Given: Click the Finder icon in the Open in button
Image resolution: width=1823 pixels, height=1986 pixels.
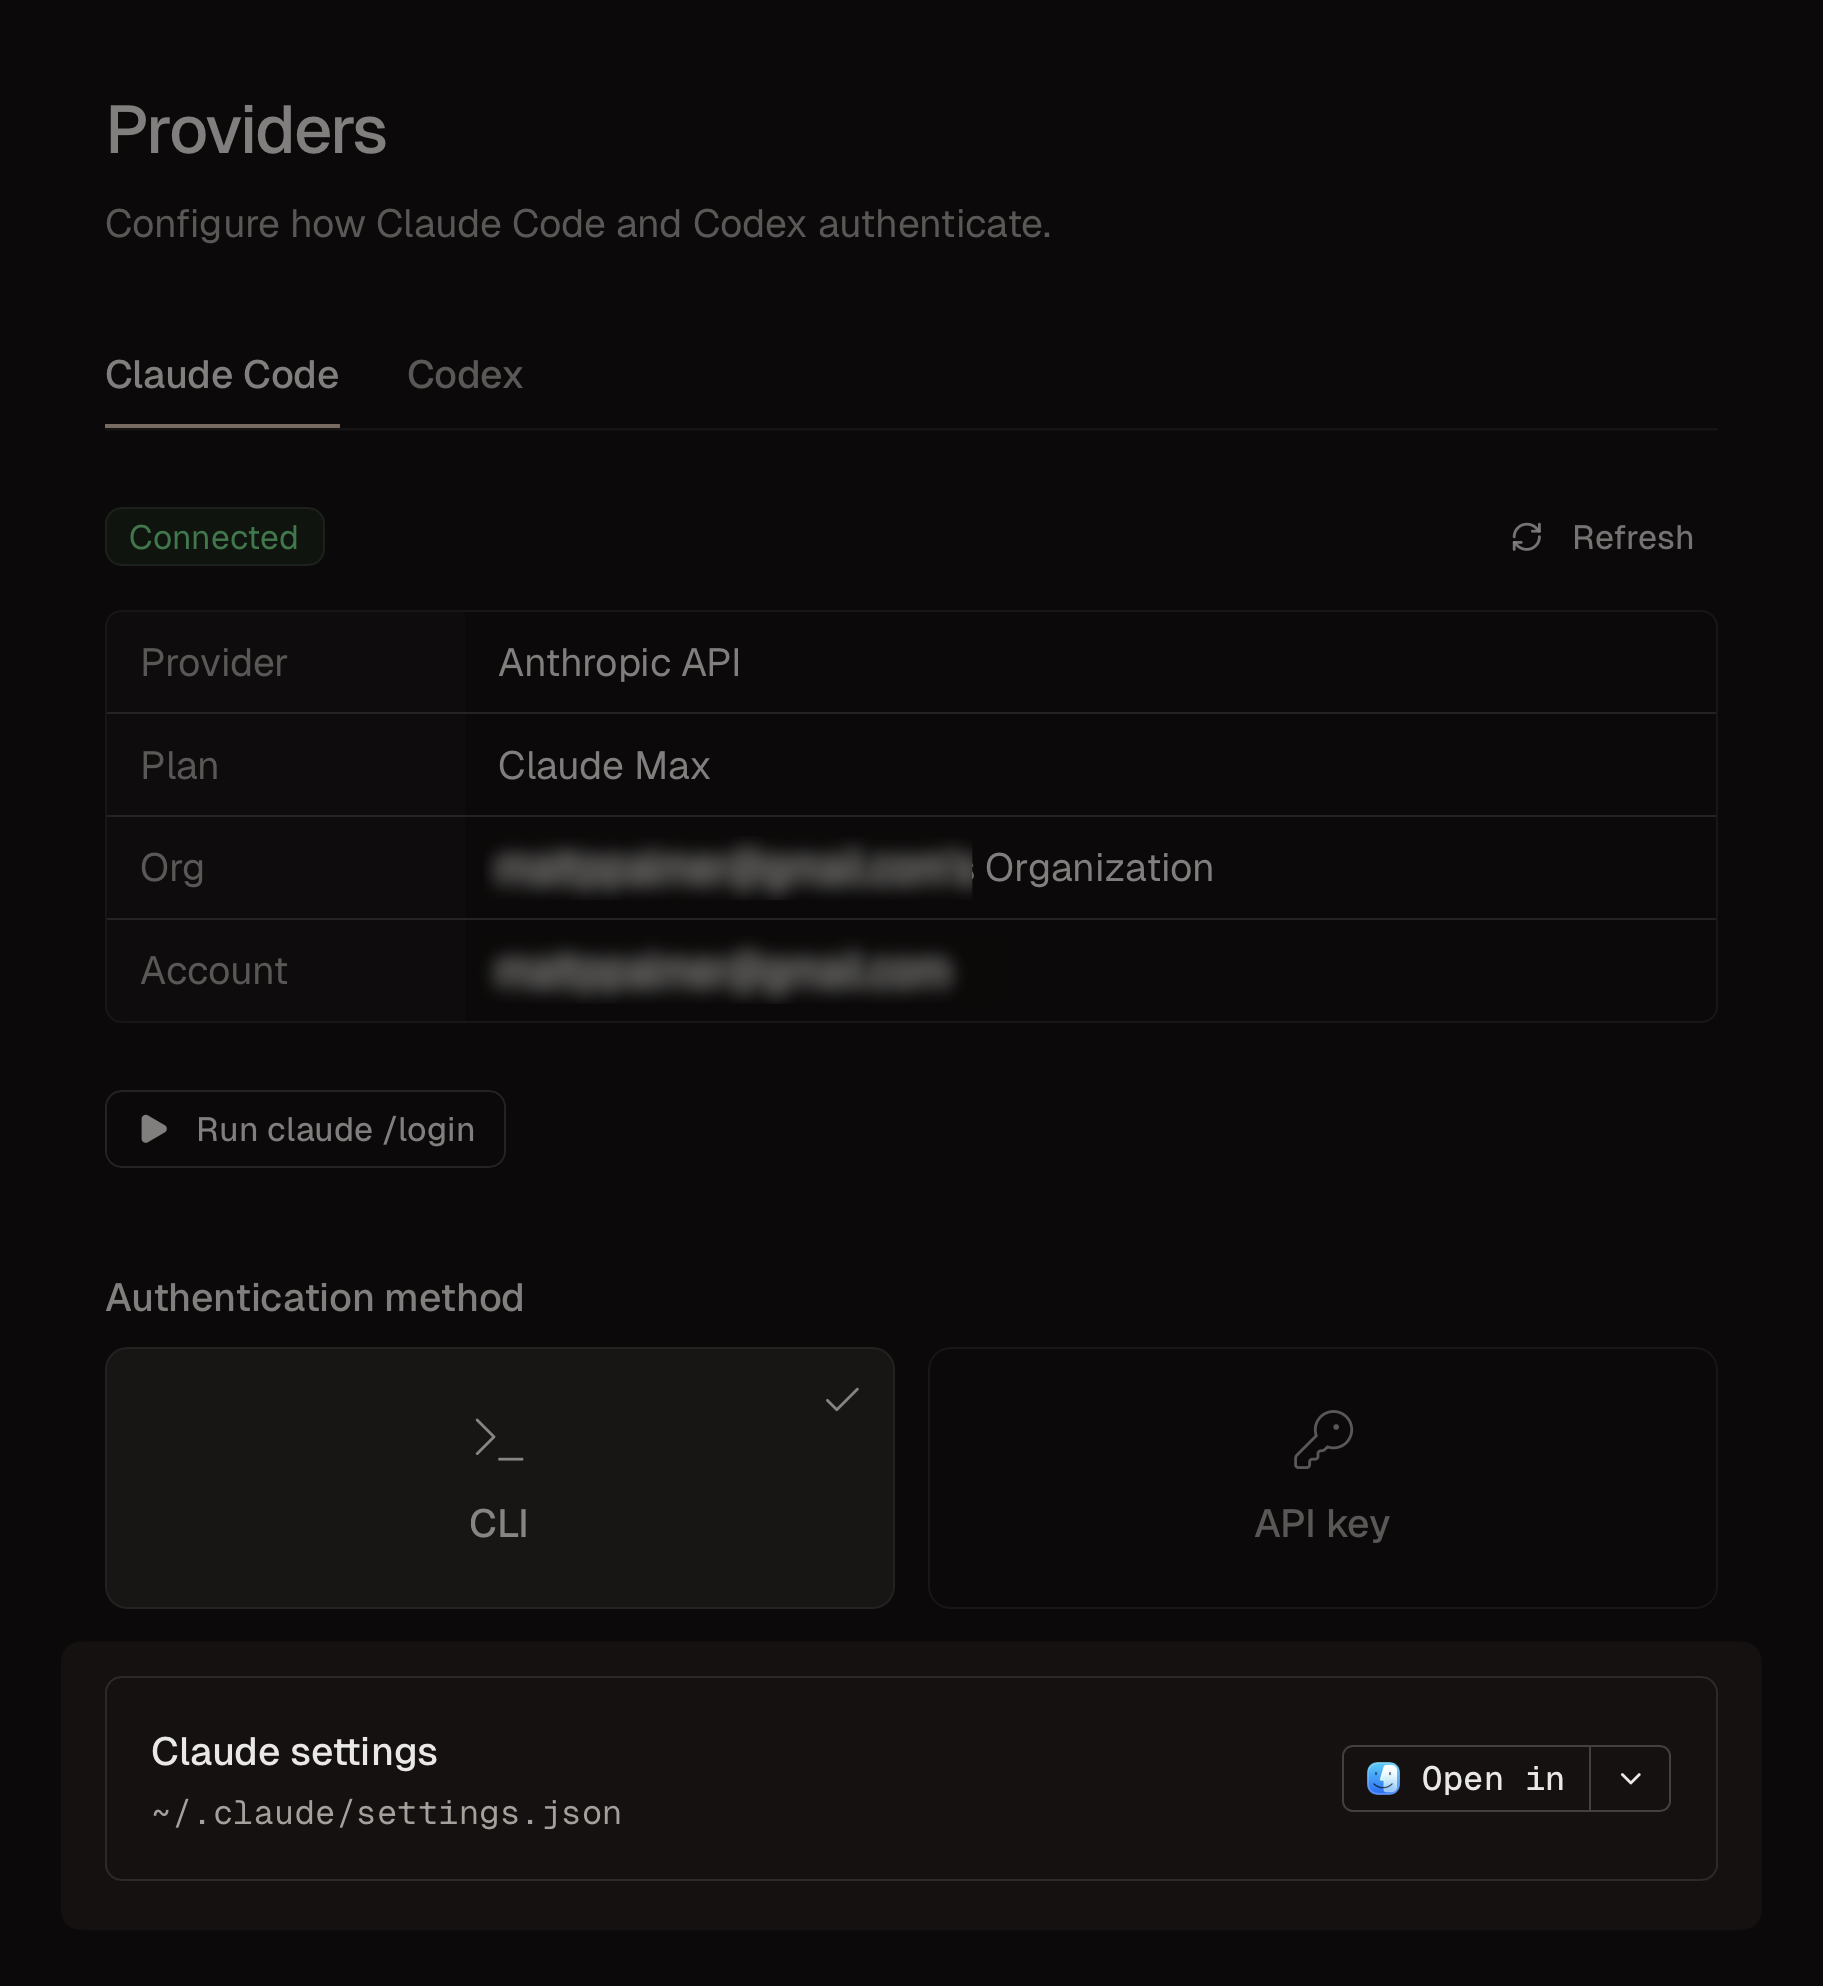Looking at the screenshot, I should coord(1383,1778).
